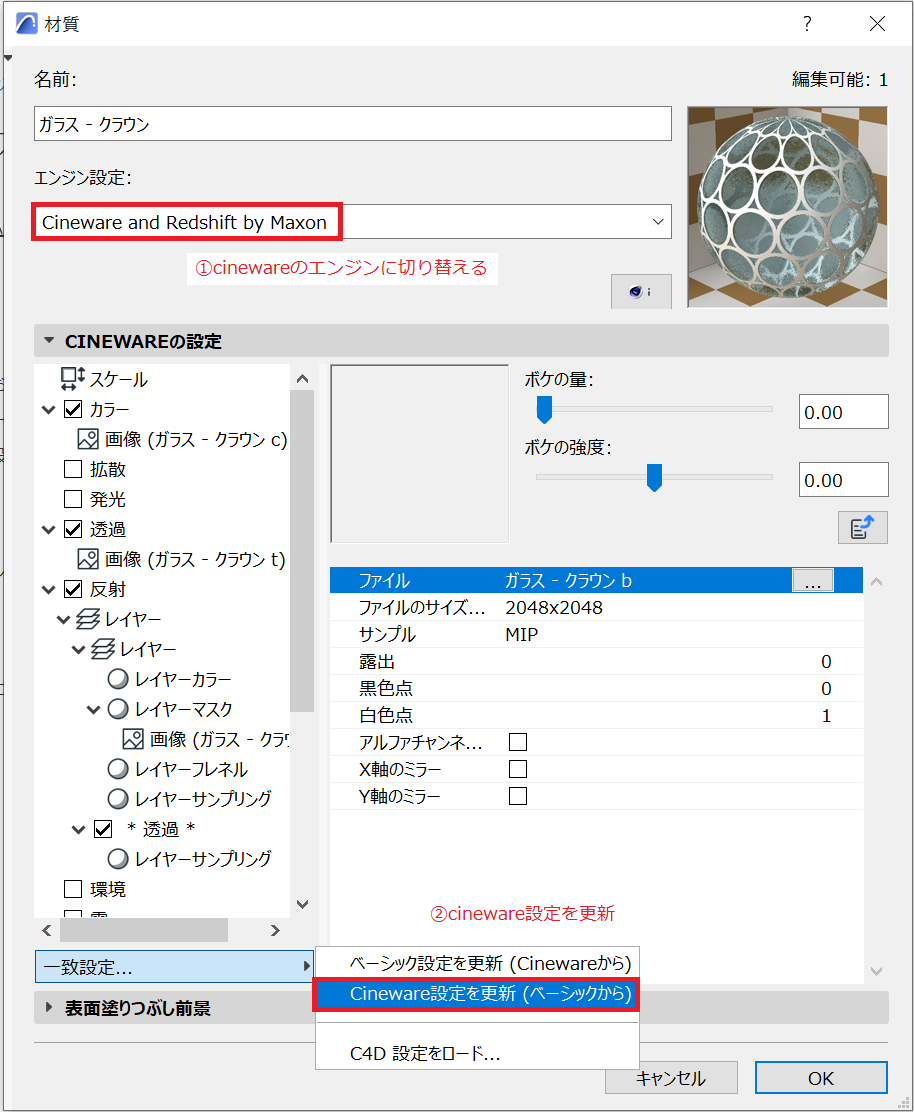The height and width of the screenshot is (1112, 914).
Task: Click the empty texture preview box
Action: [420, 454]
